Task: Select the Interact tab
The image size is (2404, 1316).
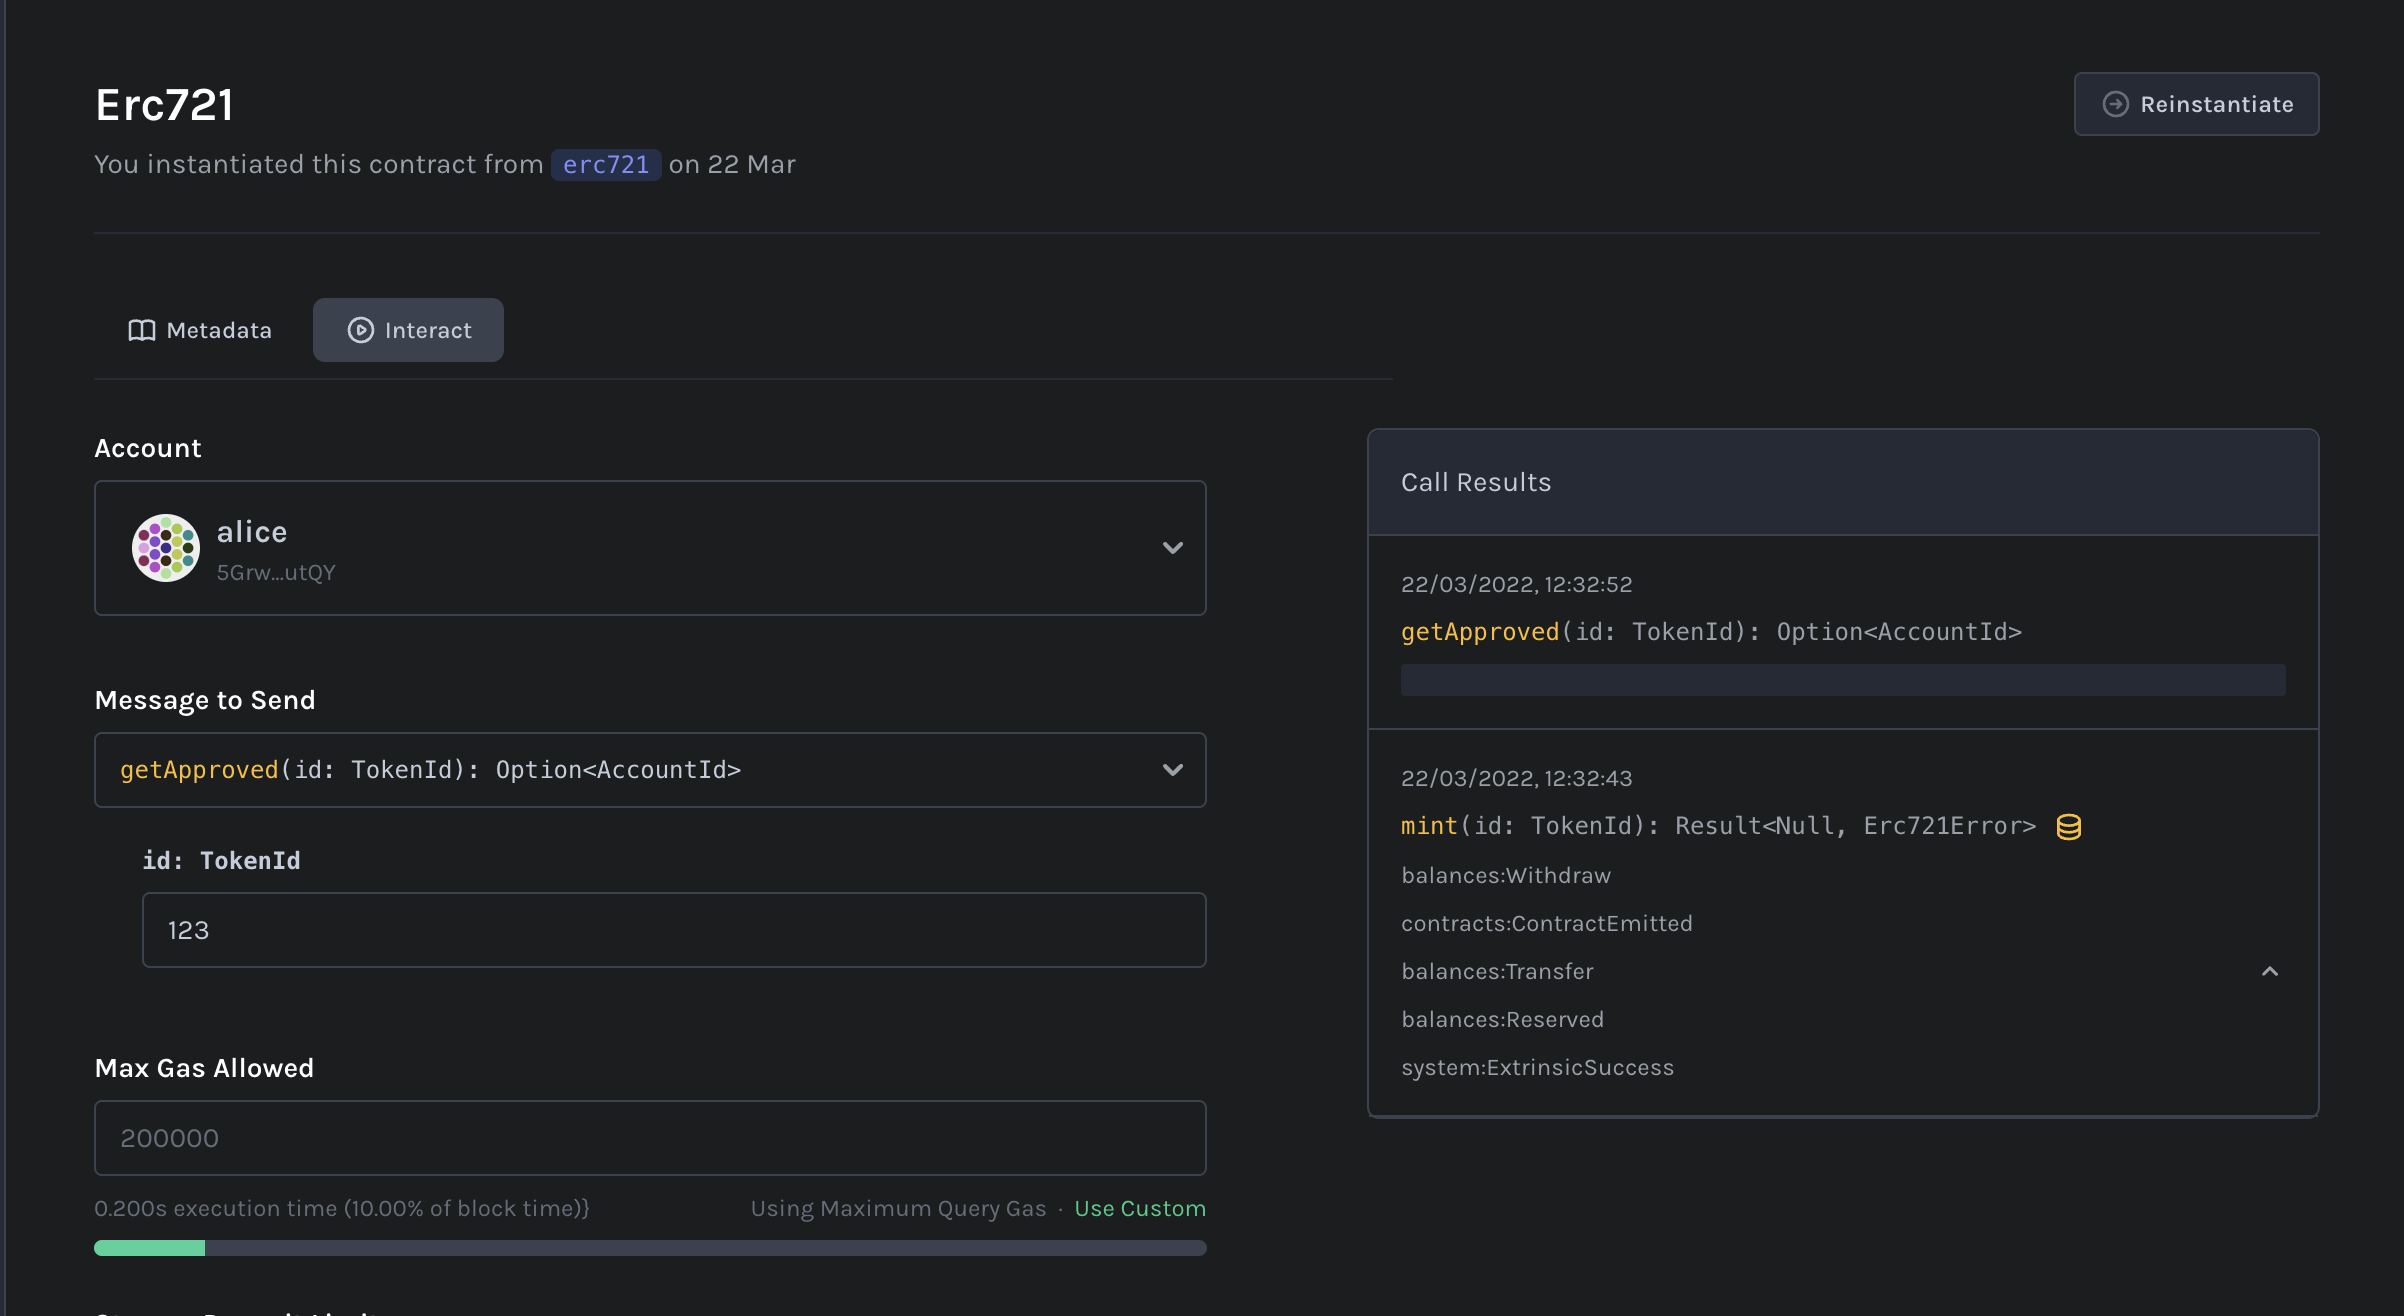Action: click(x=408, y=330)
